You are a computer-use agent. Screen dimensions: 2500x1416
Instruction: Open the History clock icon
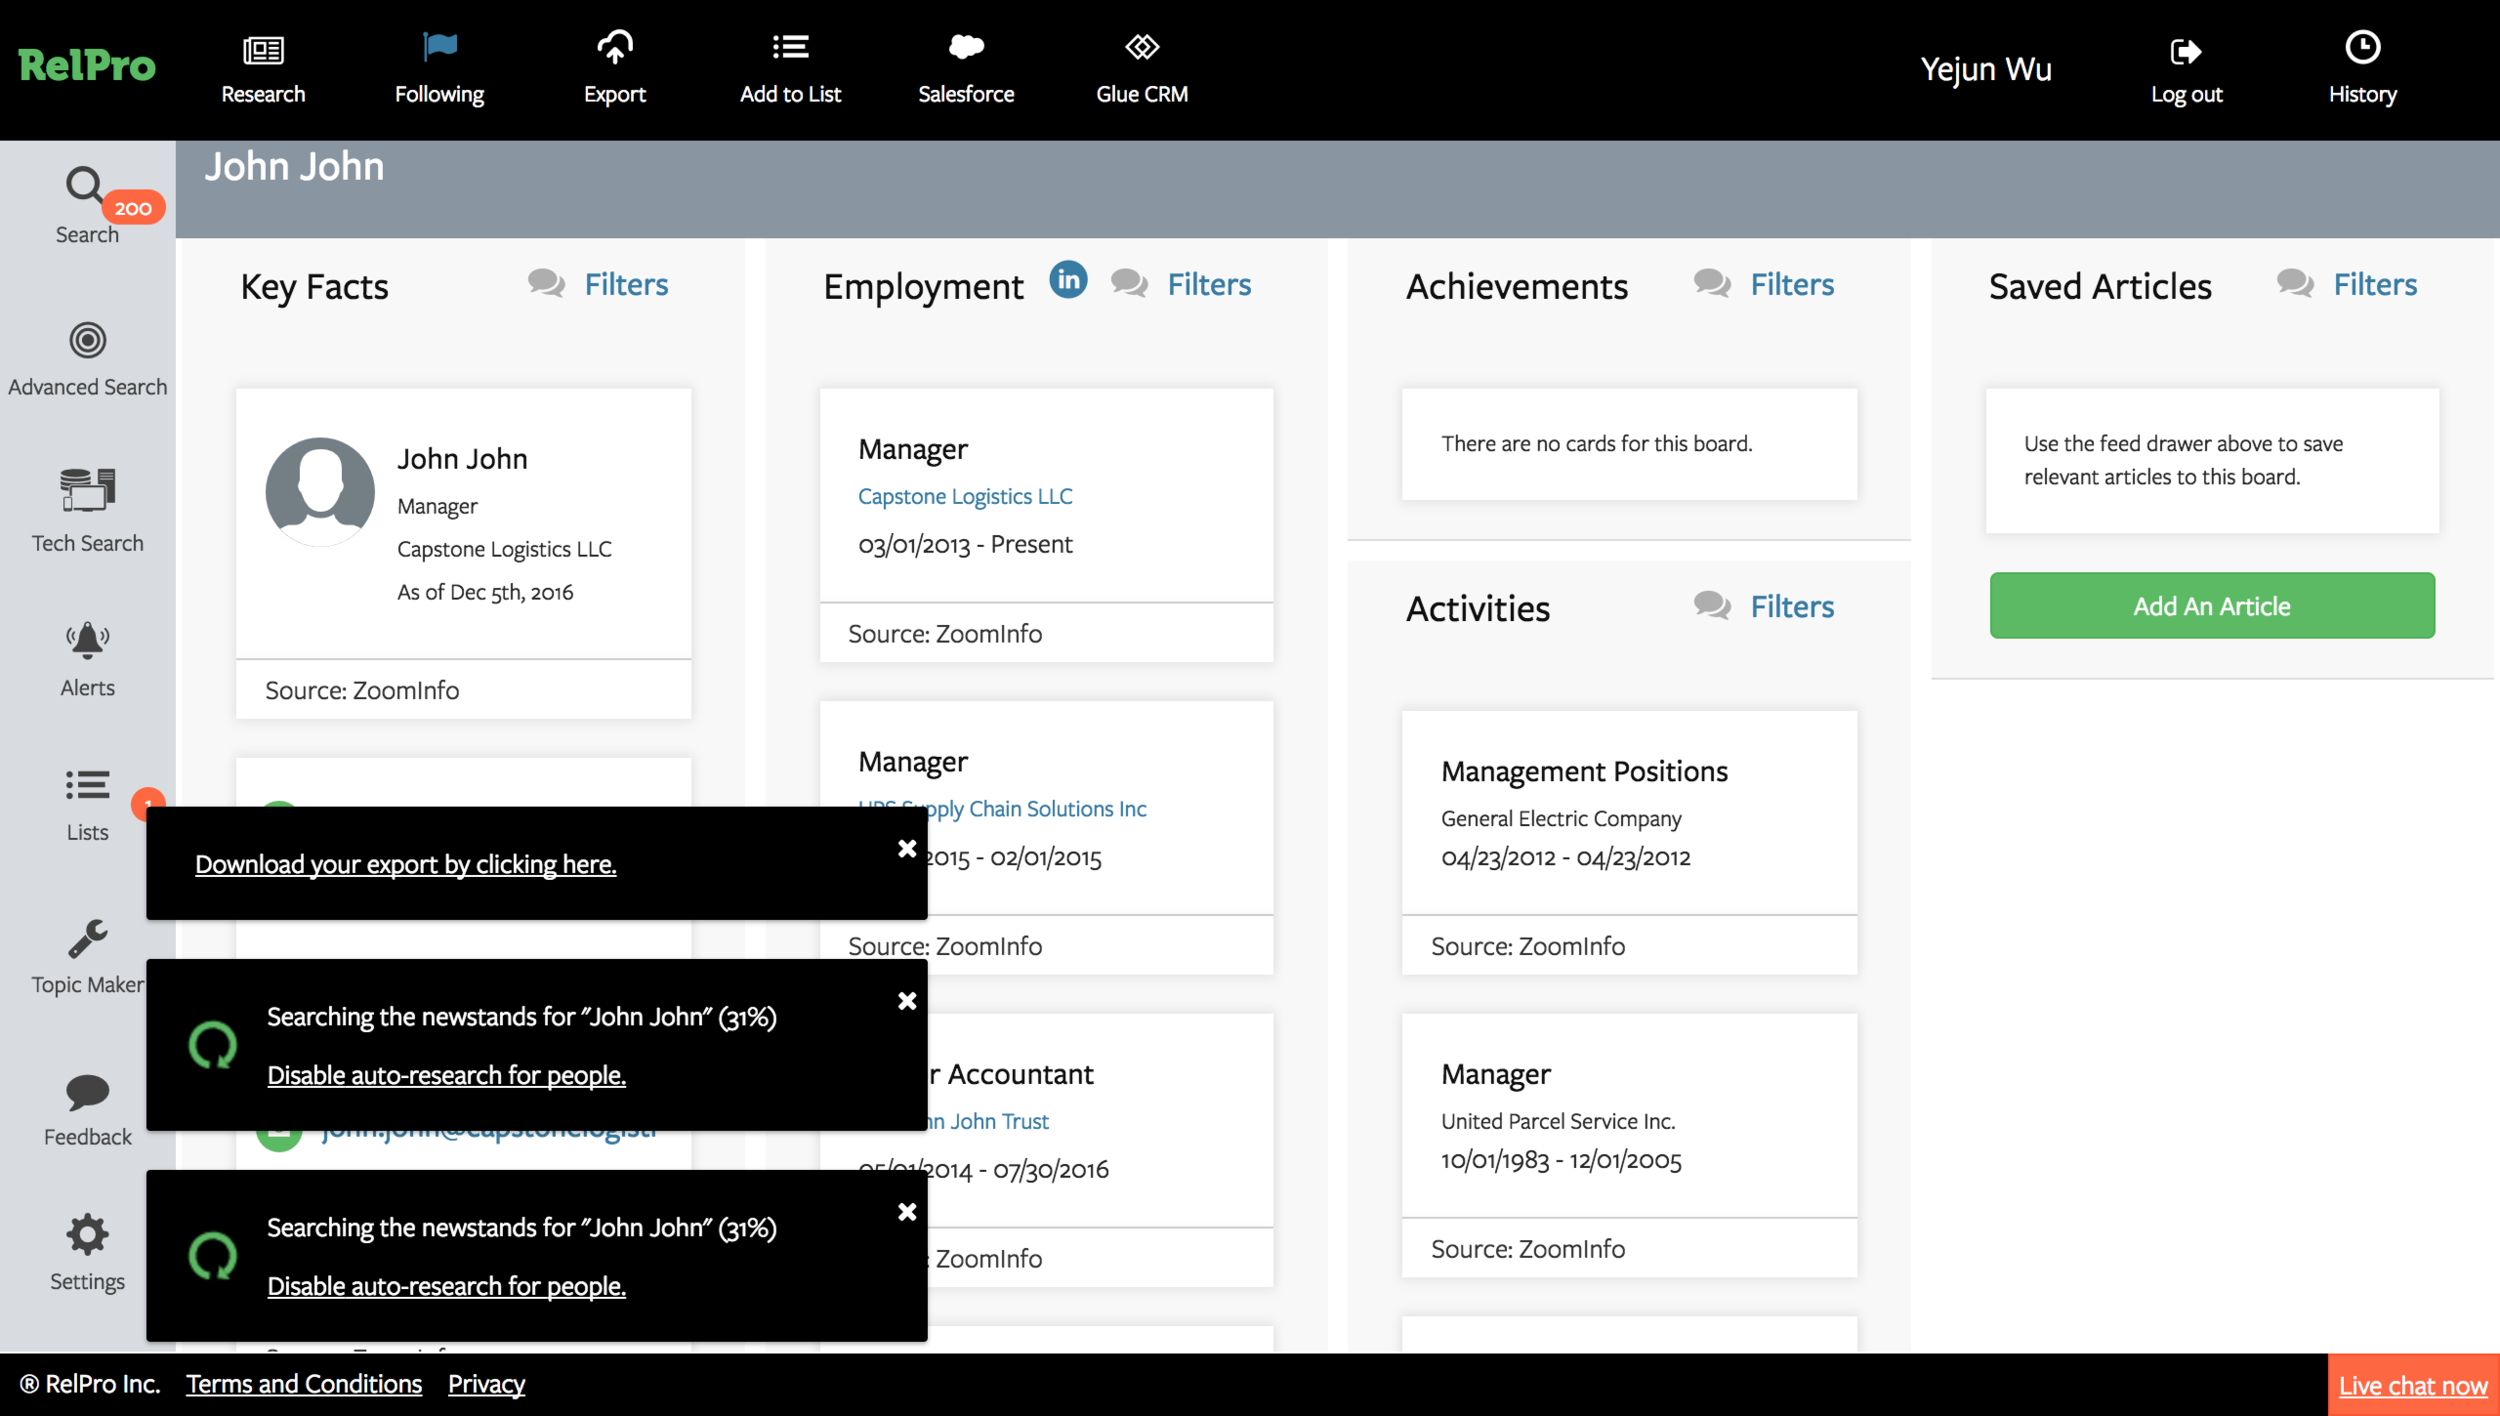2362,47
